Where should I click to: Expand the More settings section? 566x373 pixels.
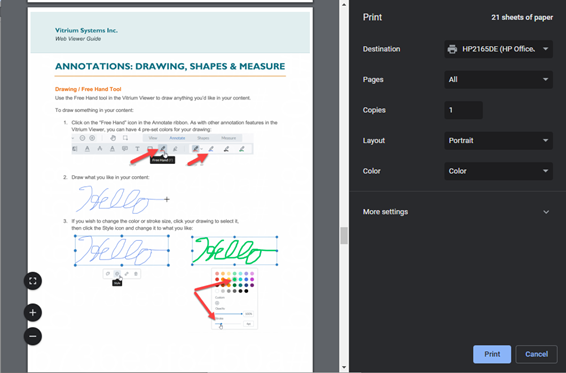(457, 212)
